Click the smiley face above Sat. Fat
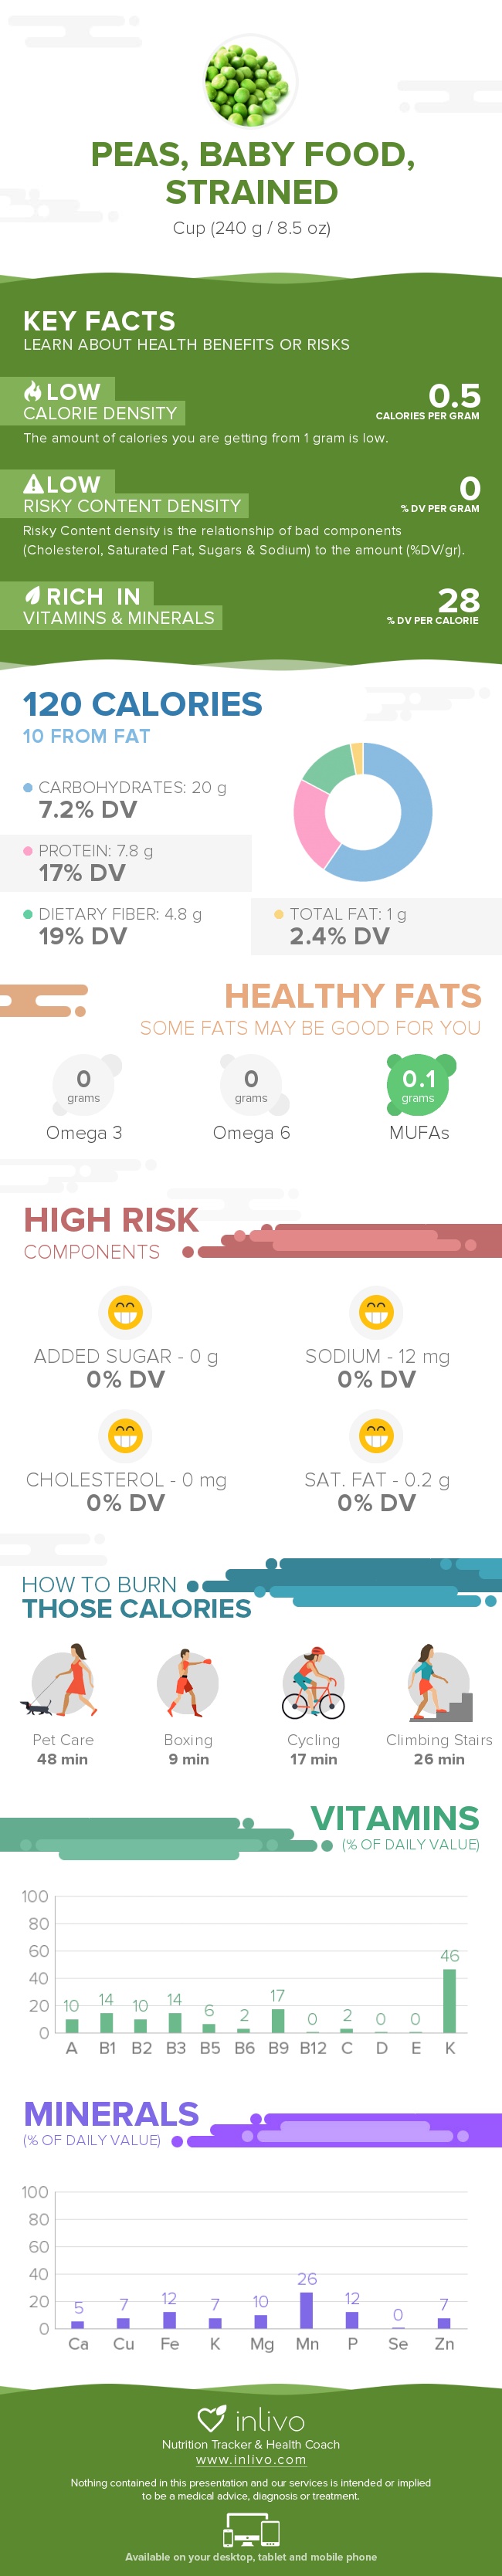This screenshot has height=2576, width=502. [x=376, y=1435]
